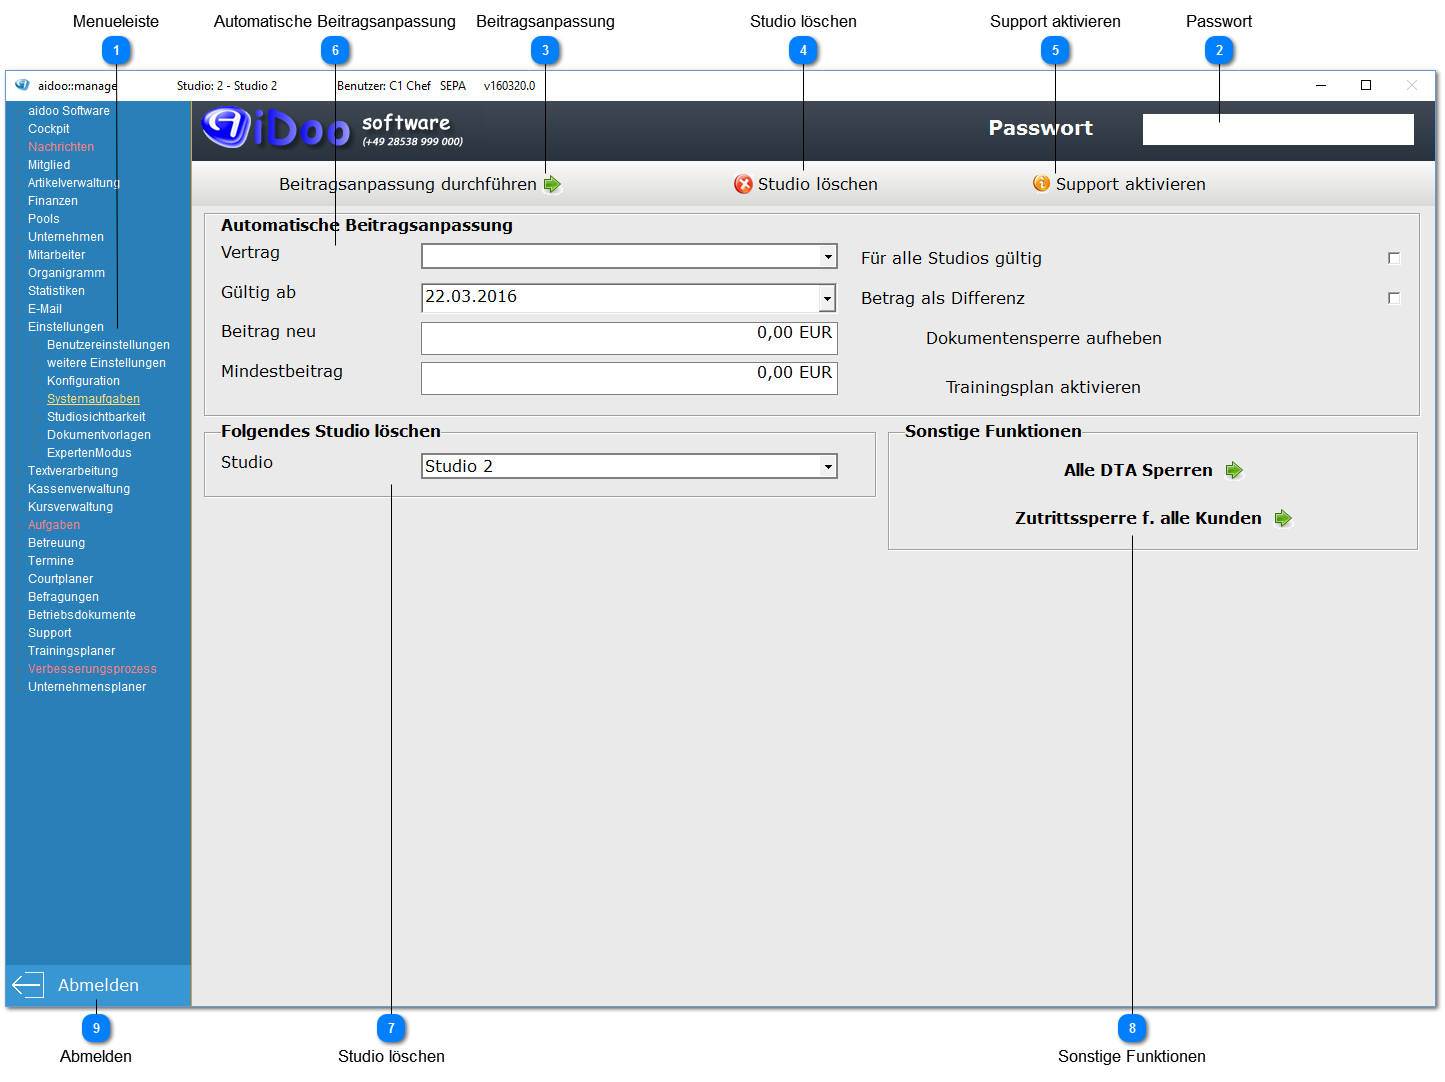
Task: Toggle Betrag als Differenz checkbox
Action: [x=1394, y=298]
